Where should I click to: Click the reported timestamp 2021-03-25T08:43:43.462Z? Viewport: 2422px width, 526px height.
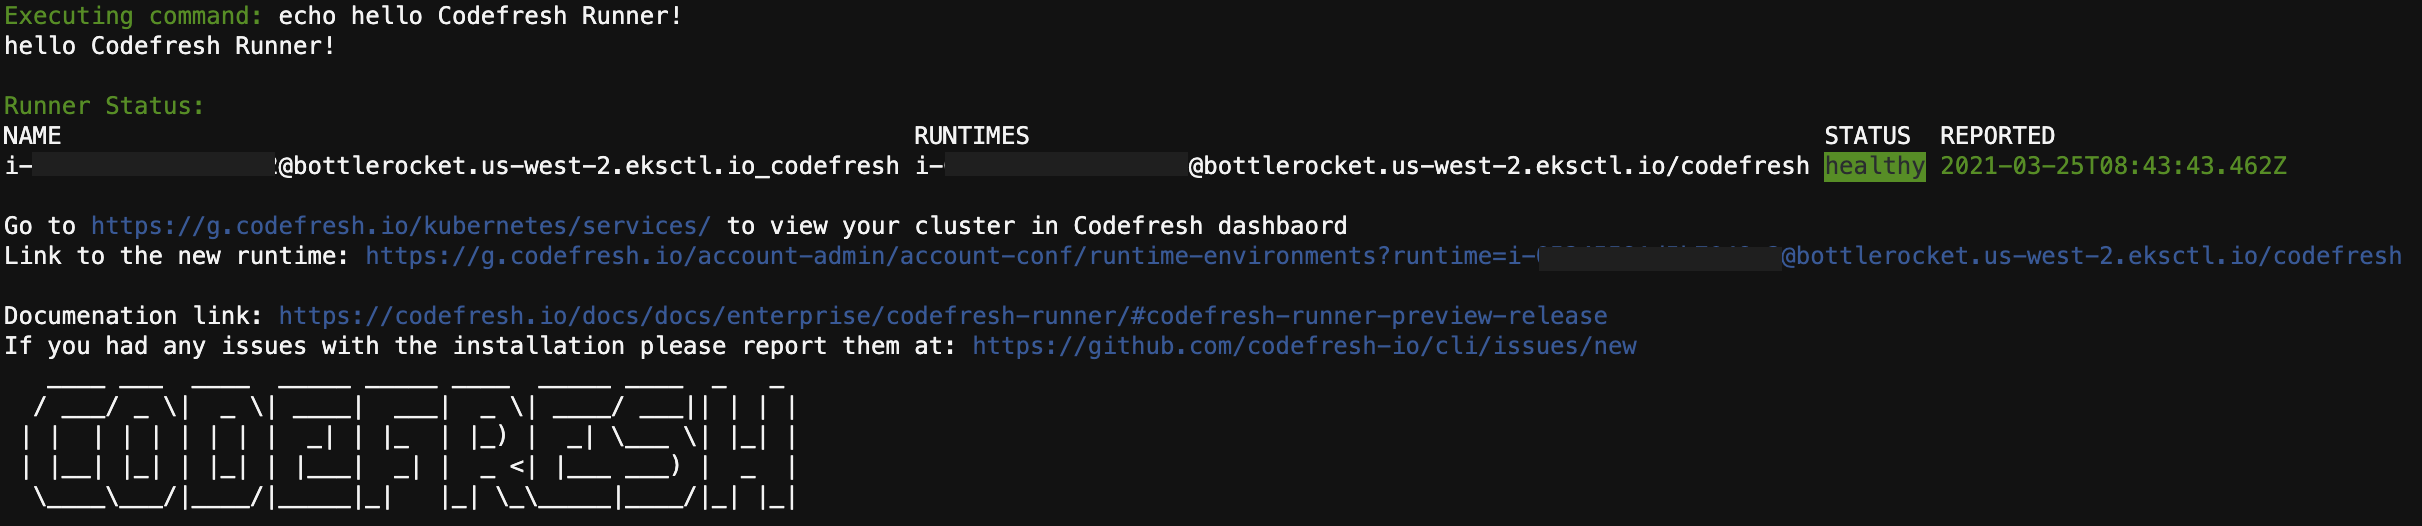tap(2113, 166)
